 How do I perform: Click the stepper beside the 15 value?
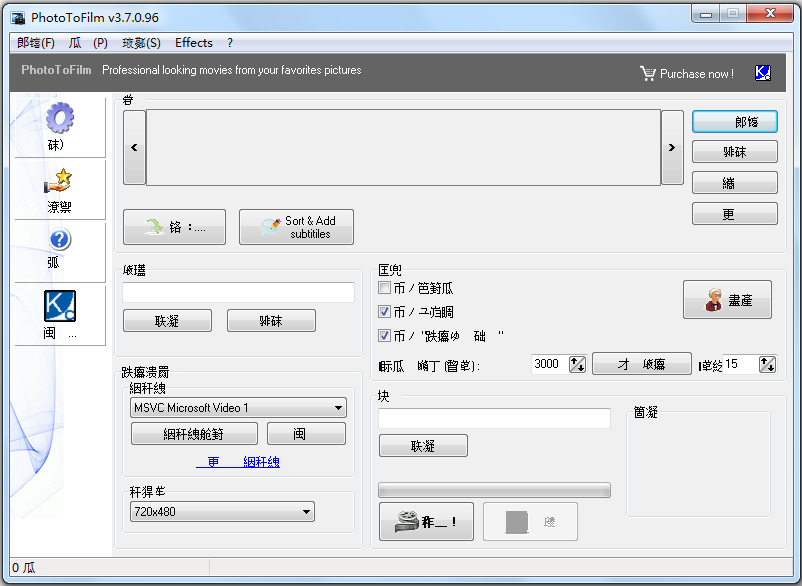coord(767,364)
